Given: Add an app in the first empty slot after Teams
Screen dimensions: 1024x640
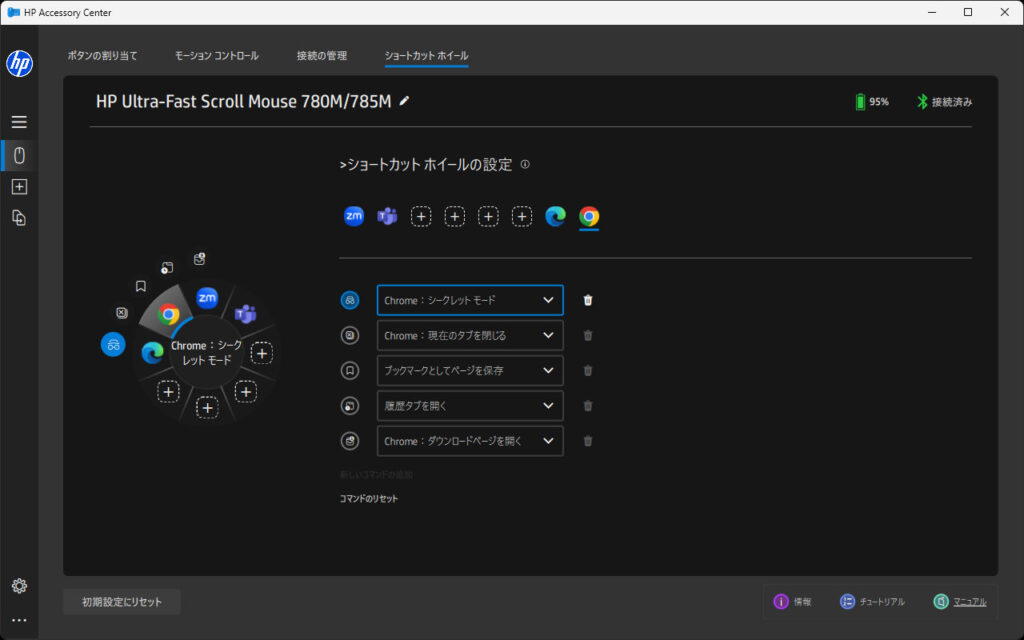Looking at the screenshot, I should pyautogui.click(x=421, y=216).
